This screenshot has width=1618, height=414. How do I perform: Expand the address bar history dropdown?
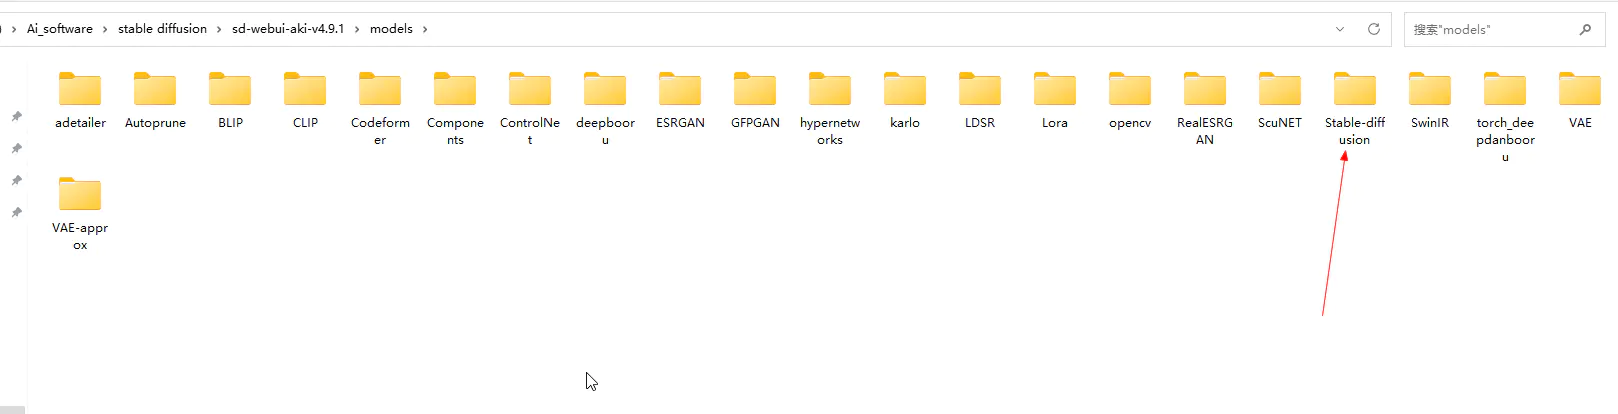point(1340,29)
